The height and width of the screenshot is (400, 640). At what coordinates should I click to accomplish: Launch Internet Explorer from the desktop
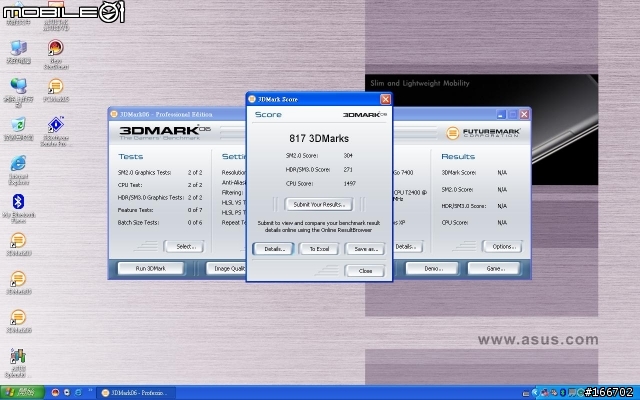tap(19, 170)
